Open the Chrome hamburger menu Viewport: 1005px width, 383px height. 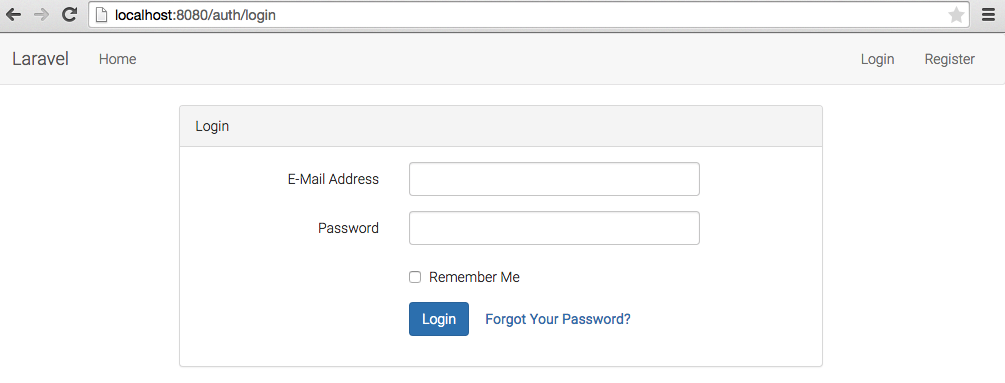(x=988, y=15)
